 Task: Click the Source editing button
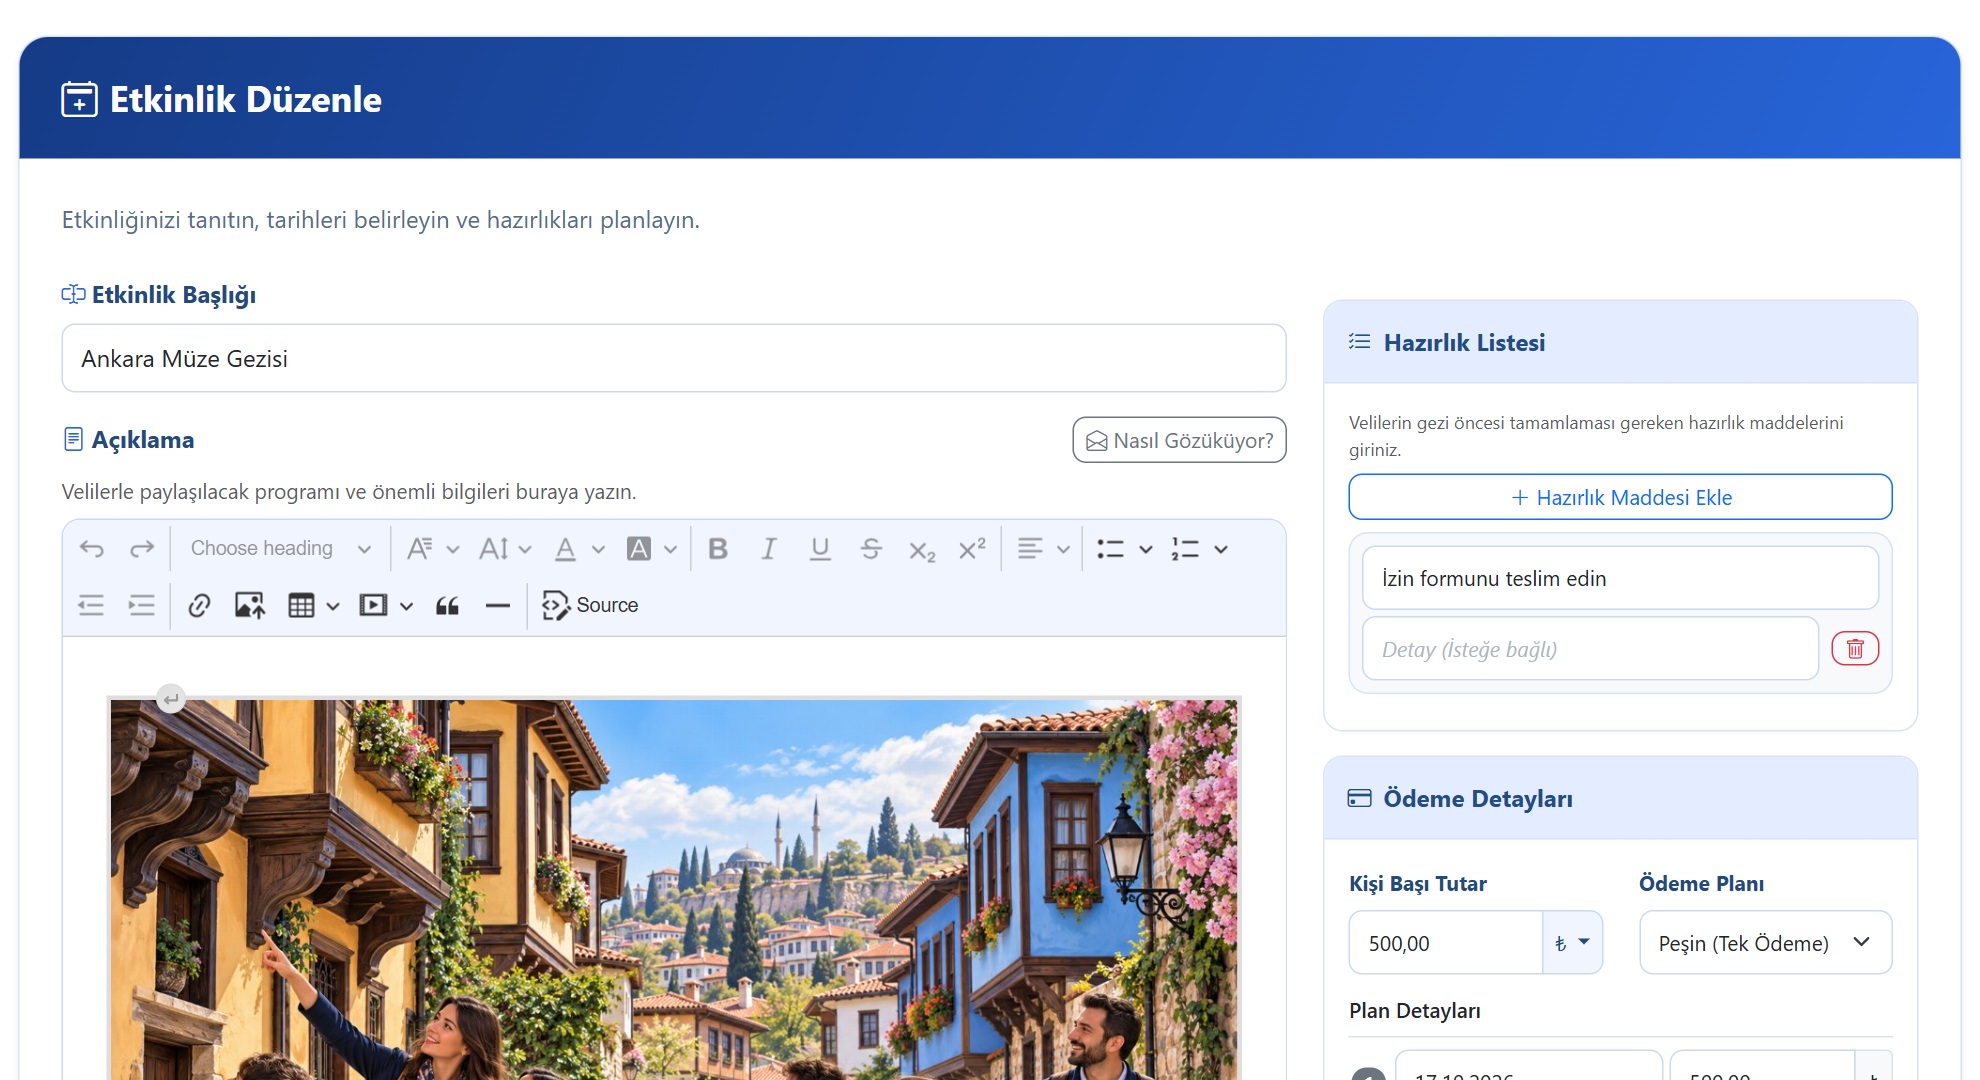tap(590, 605)
